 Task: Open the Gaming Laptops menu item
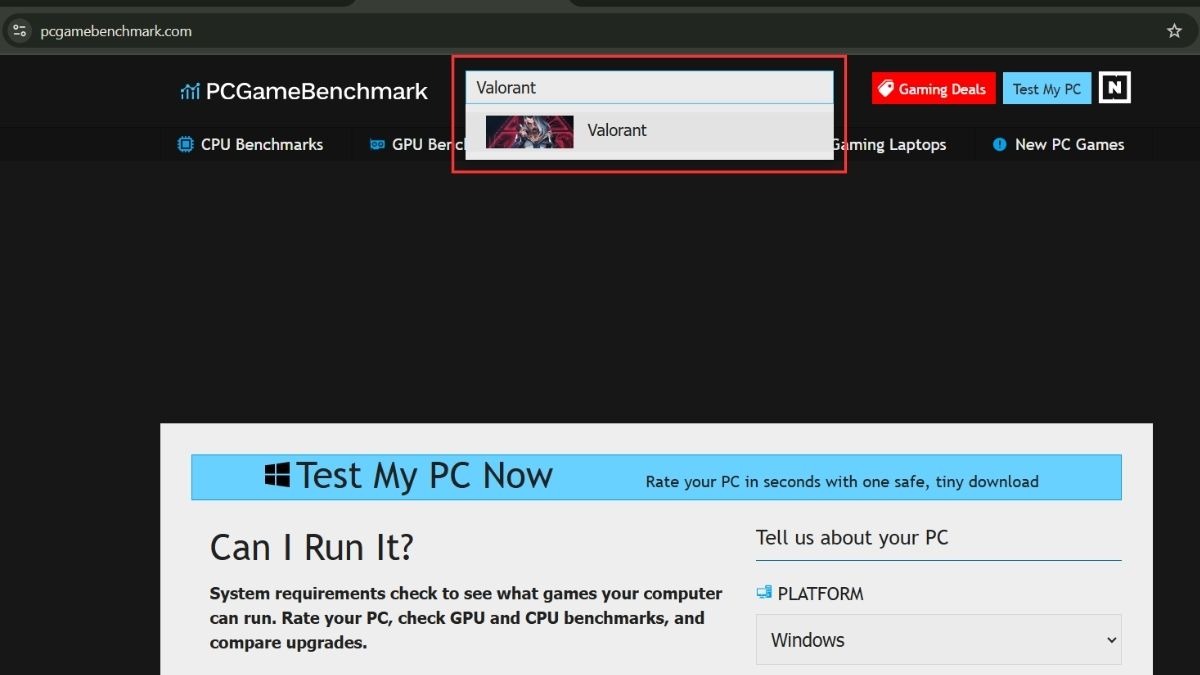point(891,144)
